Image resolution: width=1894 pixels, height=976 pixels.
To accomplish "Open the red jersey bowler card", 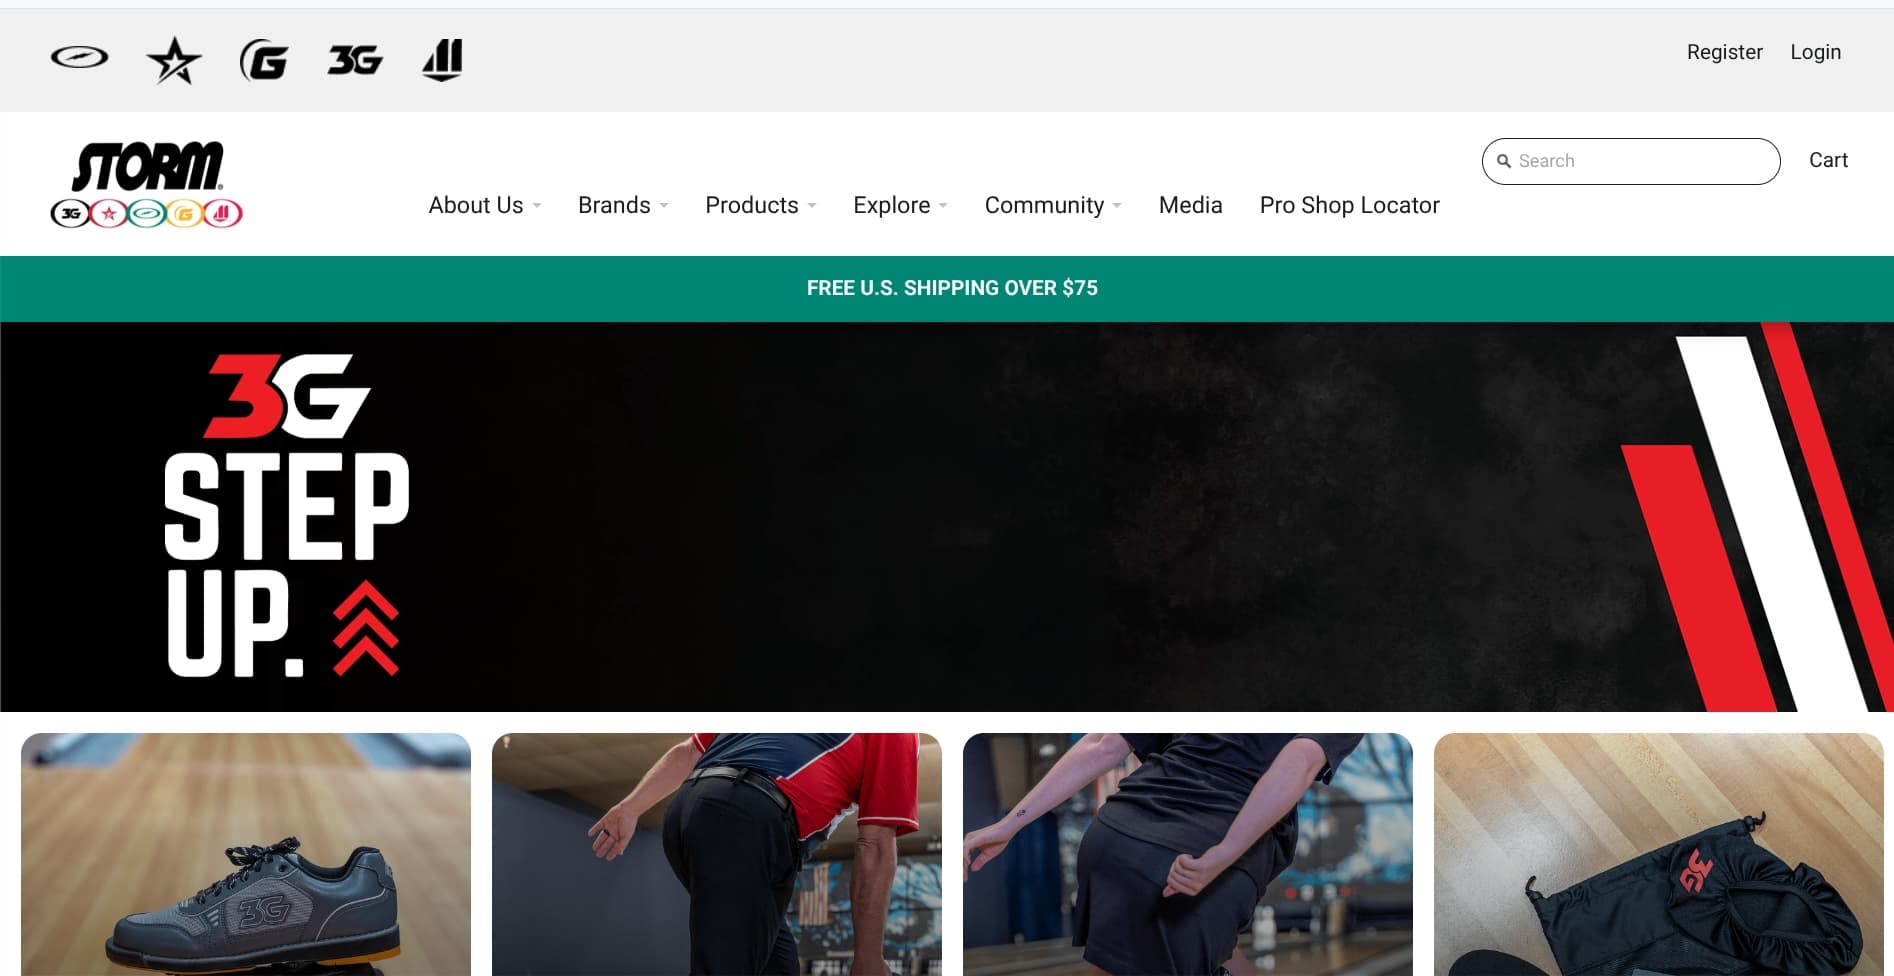I will click(717, 855).
